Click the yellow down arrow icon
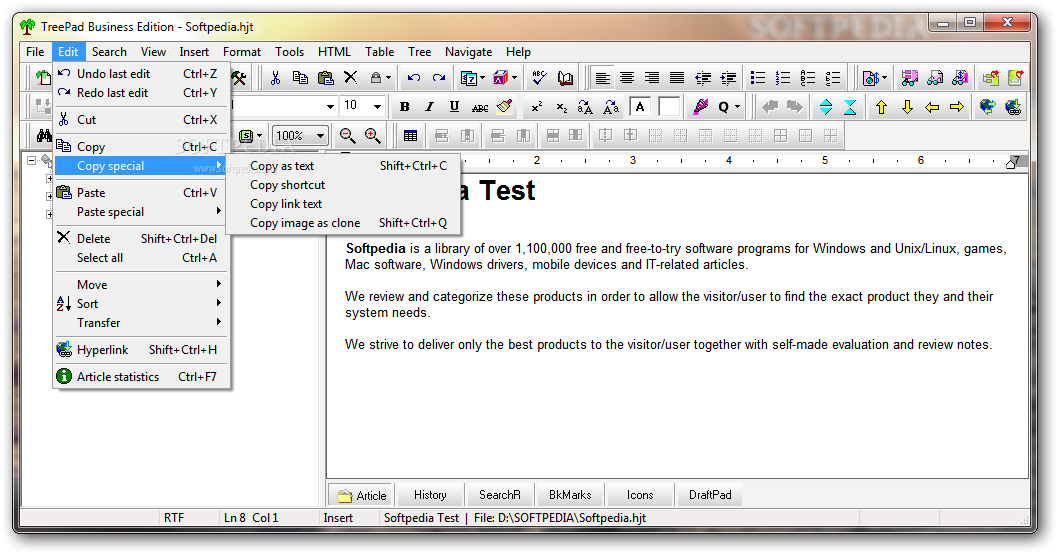This screenshot has height=554, width=1058. point(907,107)
